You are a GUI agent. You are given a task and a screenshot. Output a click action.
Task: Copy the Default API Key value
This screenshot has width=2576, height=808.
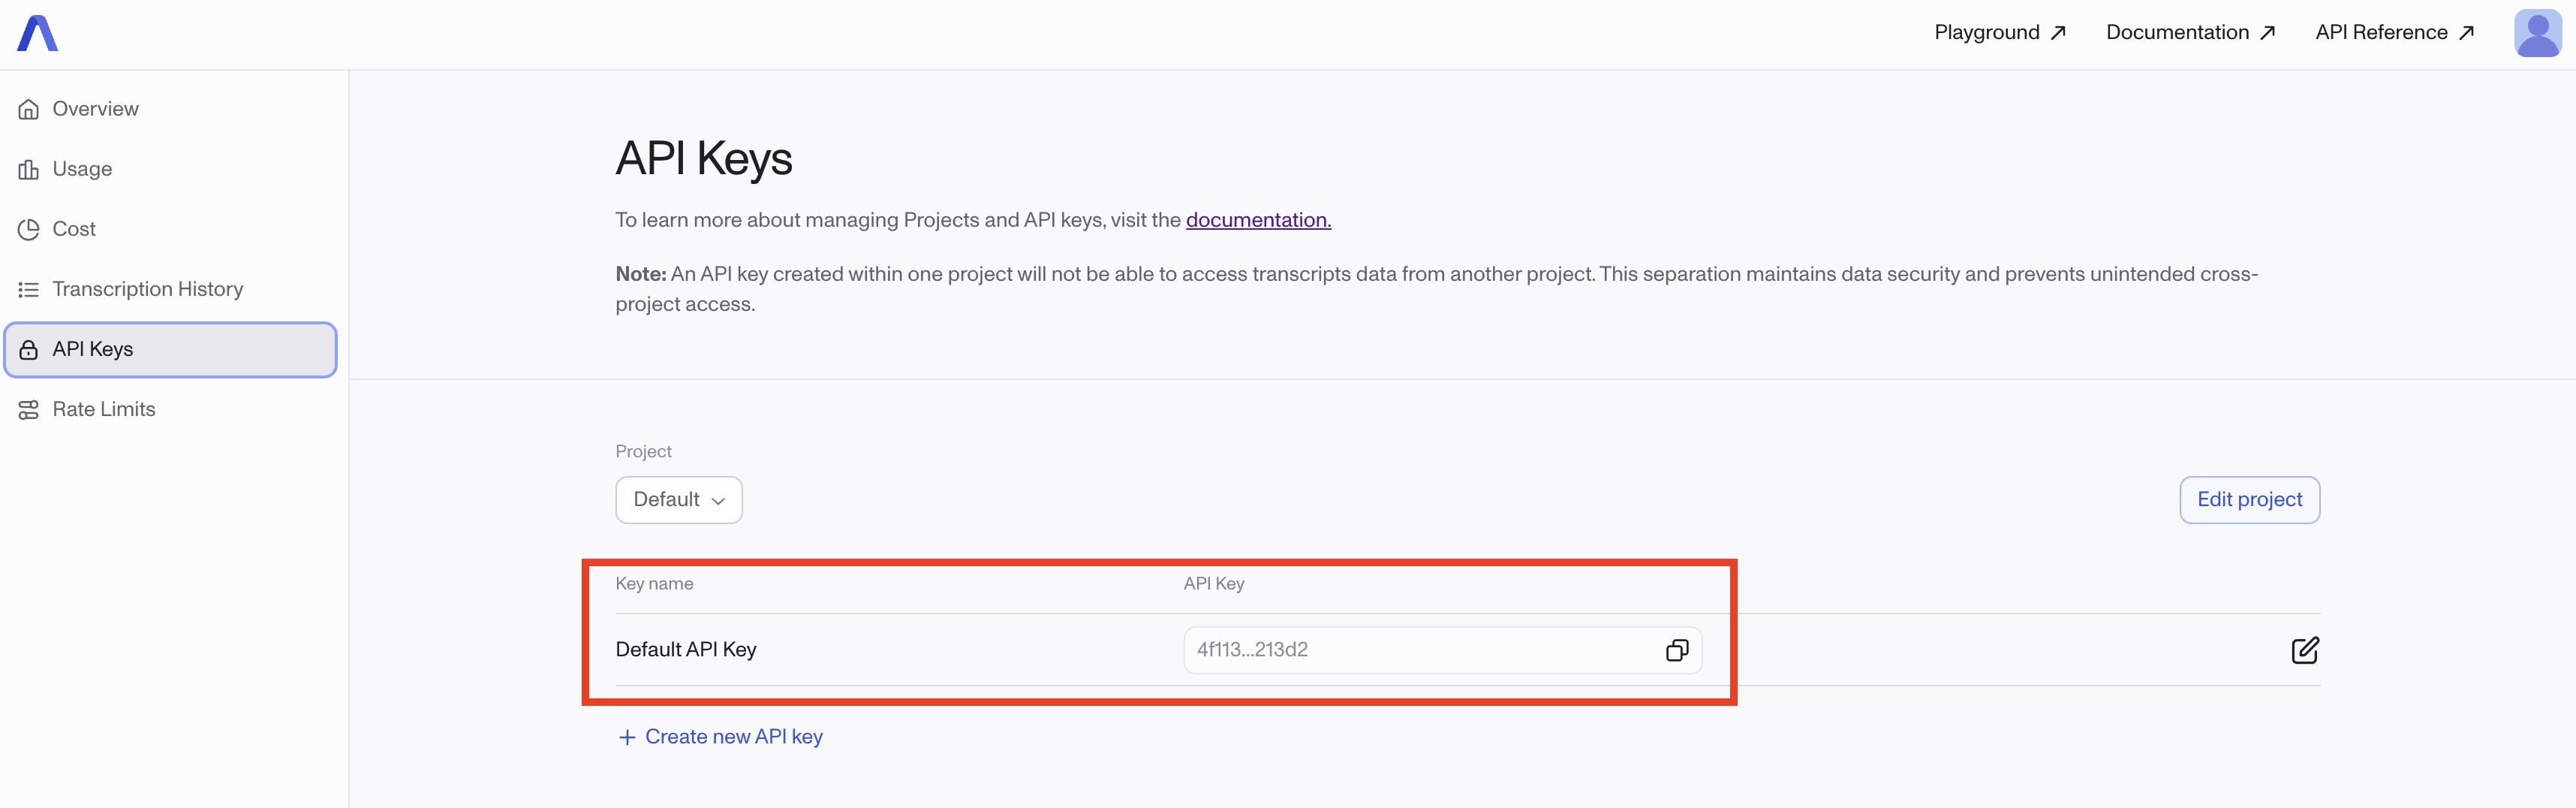[x=1676, y=650]
